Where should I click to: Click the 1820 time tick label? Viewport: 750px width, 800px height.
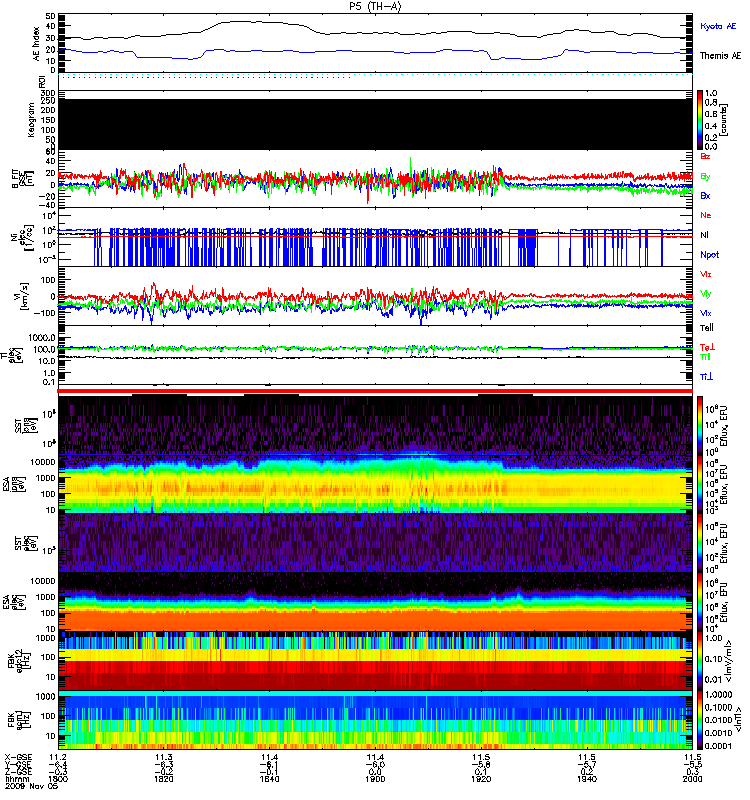pyautogui.click(x=163, y=779)
